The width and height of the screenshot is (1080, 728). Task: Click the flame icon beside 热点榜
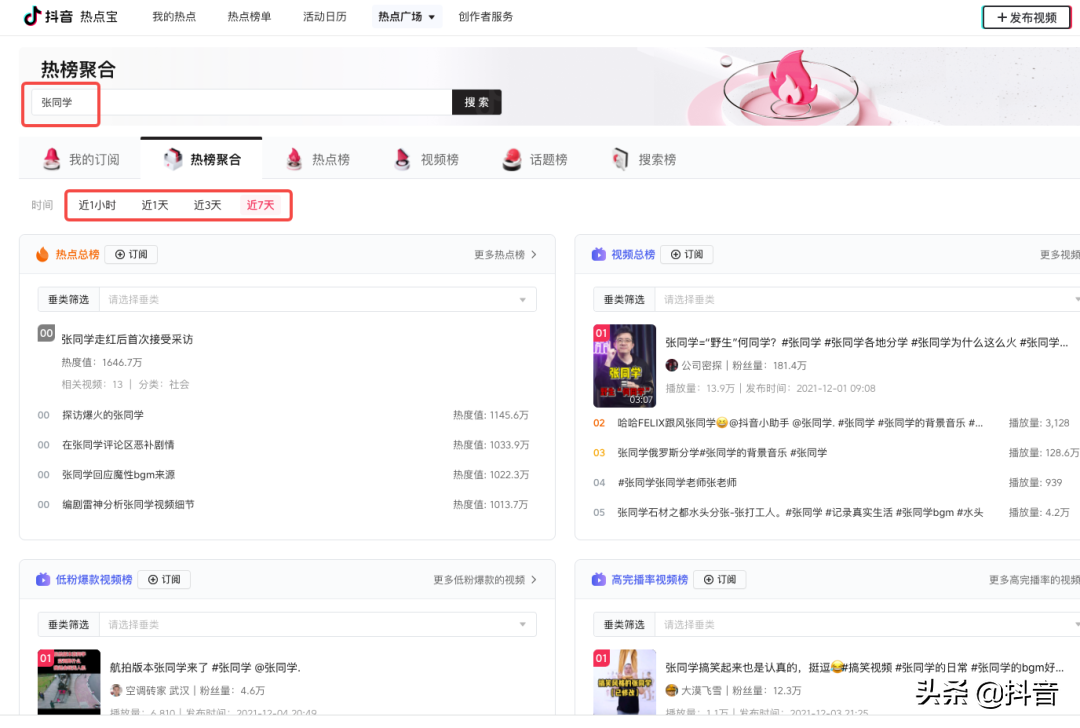pyautogui.click(x=294, y=159)
